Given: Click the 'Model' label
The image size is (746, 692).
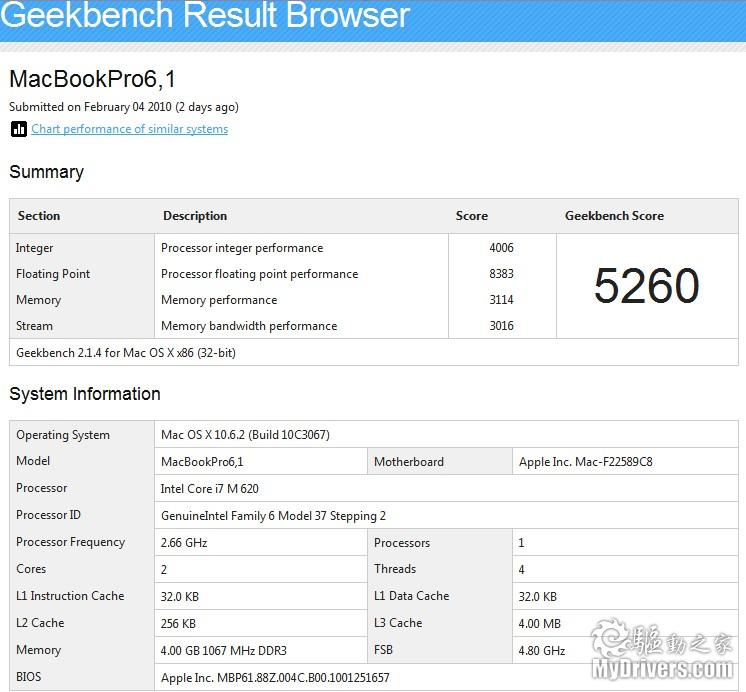Looking at the screenshot, I should click(33, 461).
